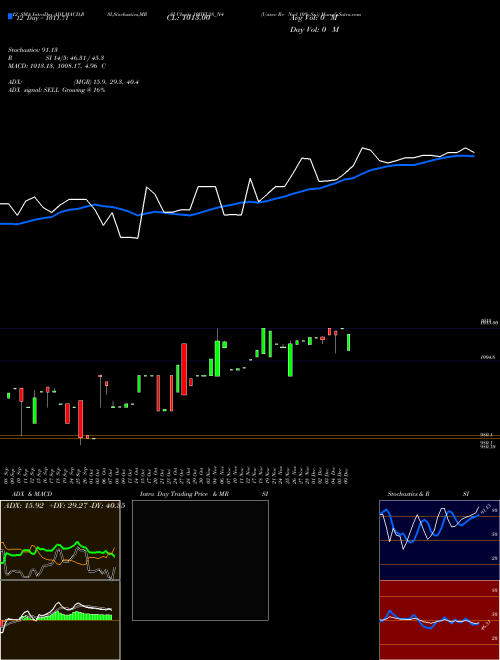This screenshot has height=660, width=500.
Task: Open the blue Stochastics chart panel
Action: (x=439, y=540)
